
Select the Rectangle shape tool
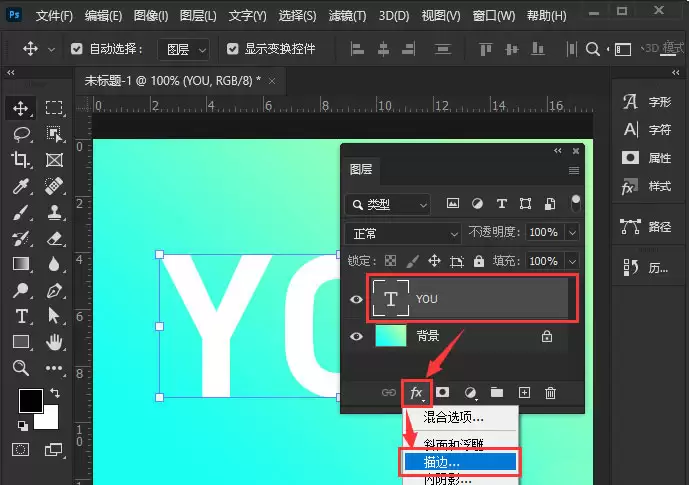21,342
